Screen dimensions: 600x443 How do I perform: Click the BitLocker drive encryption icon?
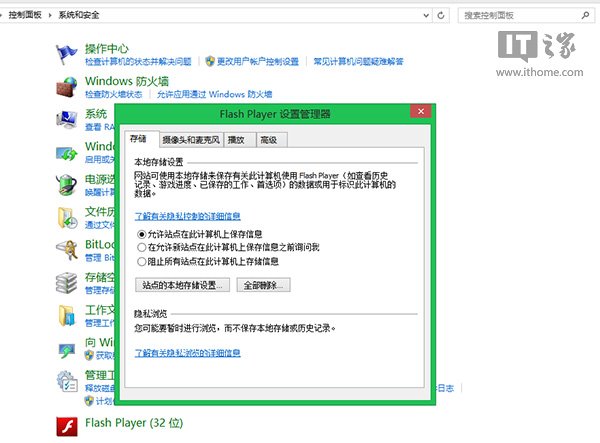66,250
